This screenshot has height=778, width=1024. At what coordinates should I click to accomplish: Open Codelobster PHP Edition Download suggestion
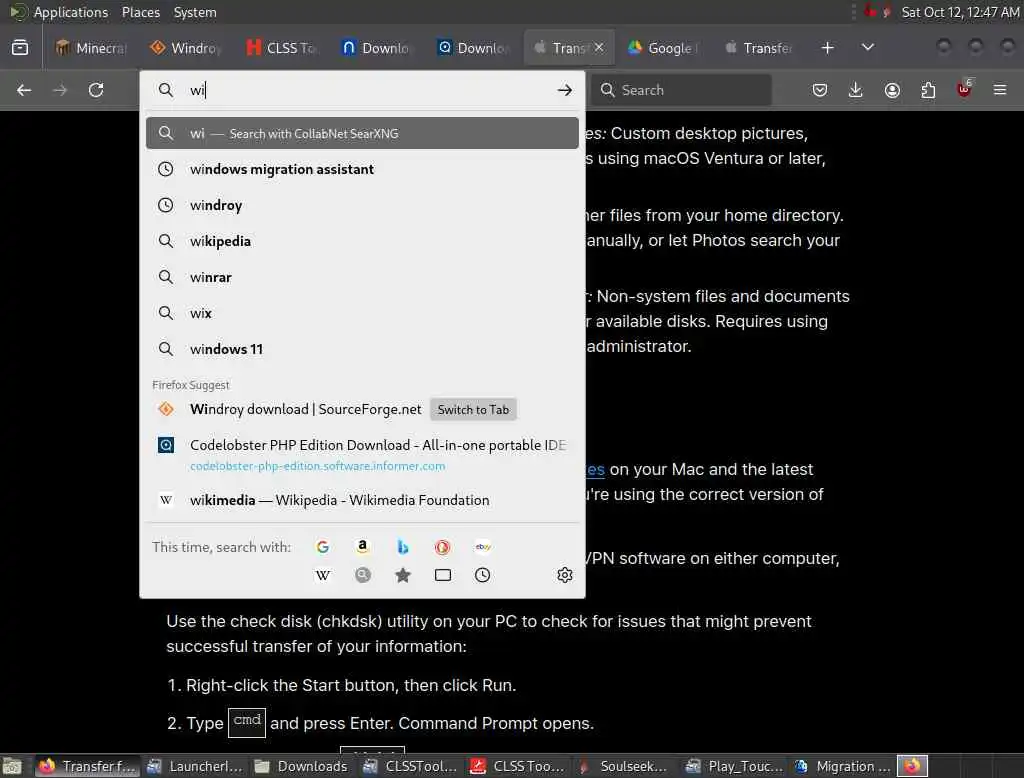point(362,455)
